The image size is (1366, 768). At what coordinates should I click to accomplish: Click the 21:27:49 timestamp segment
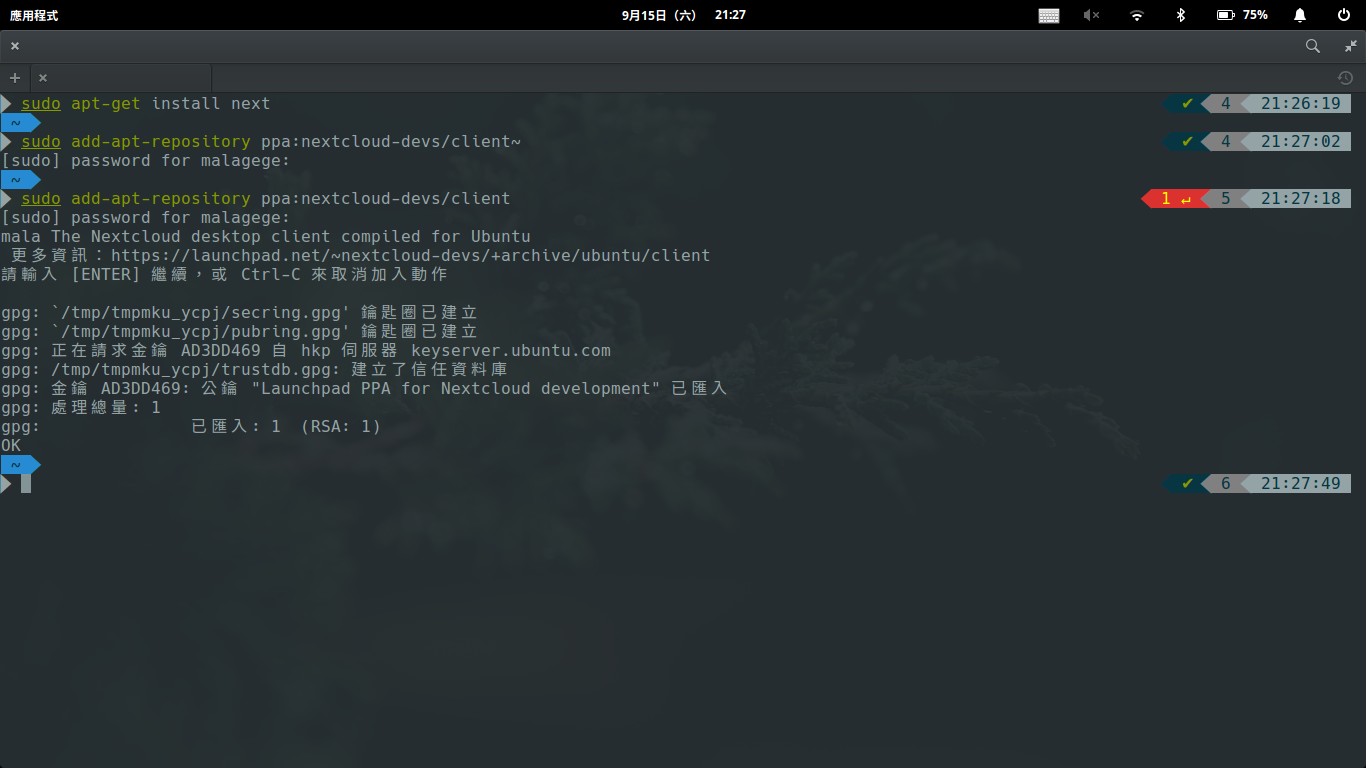1300,484
